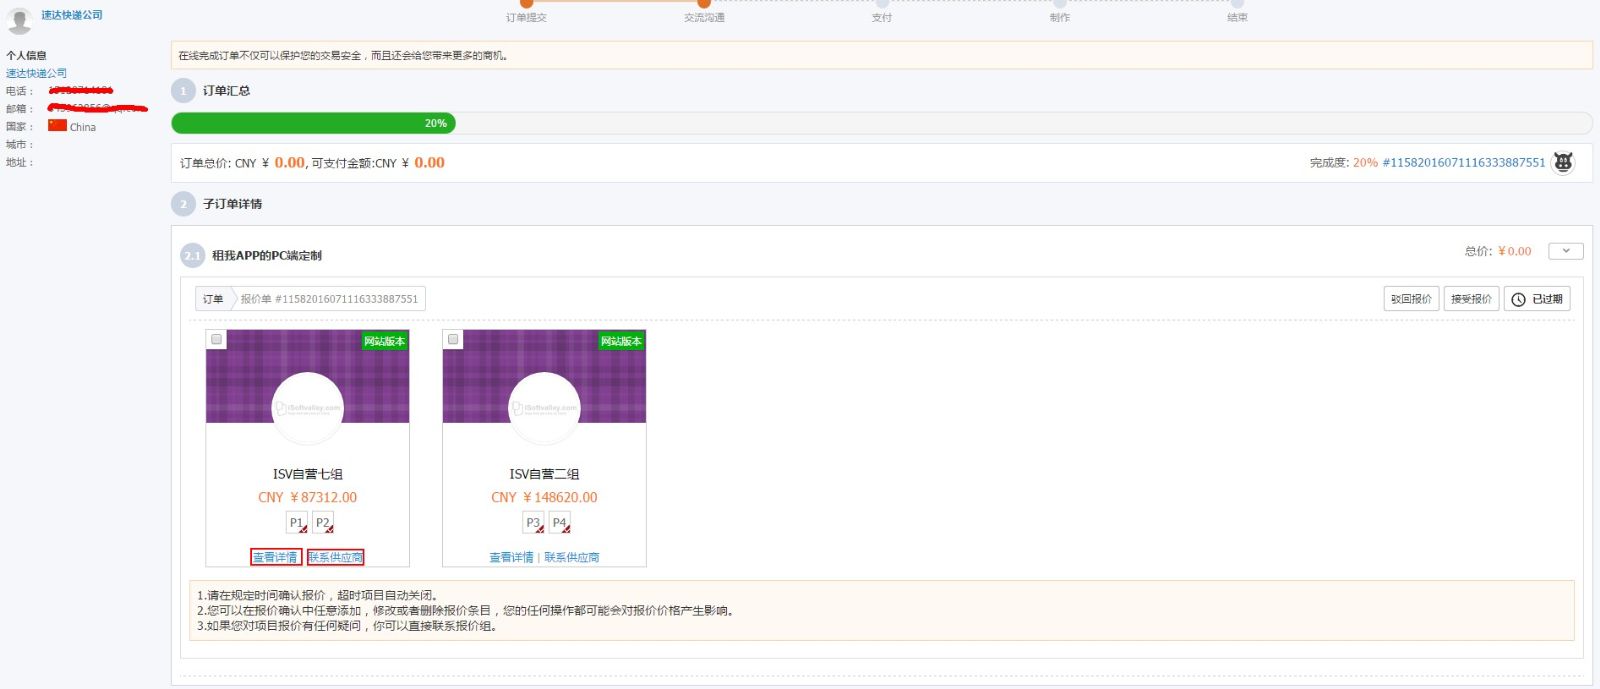Viewport: 1600px width, 689px height.
Task: Check the ISV自营二组 quote checkbox
Action: 453,340
